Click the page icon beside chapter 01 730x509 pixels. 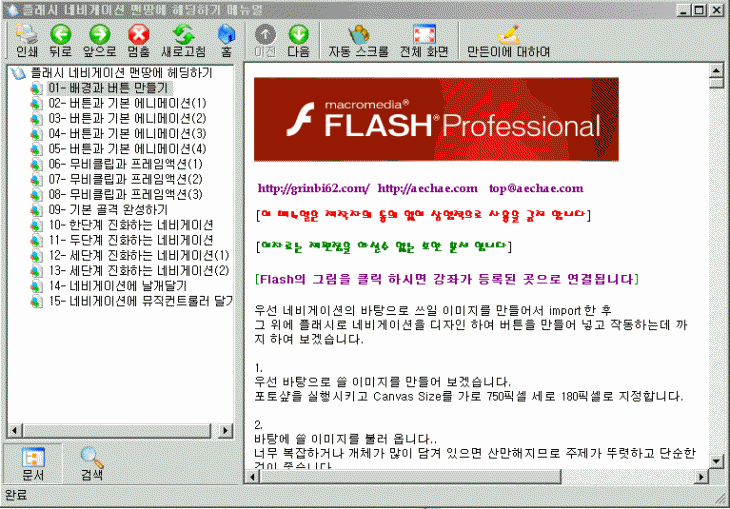36,88
